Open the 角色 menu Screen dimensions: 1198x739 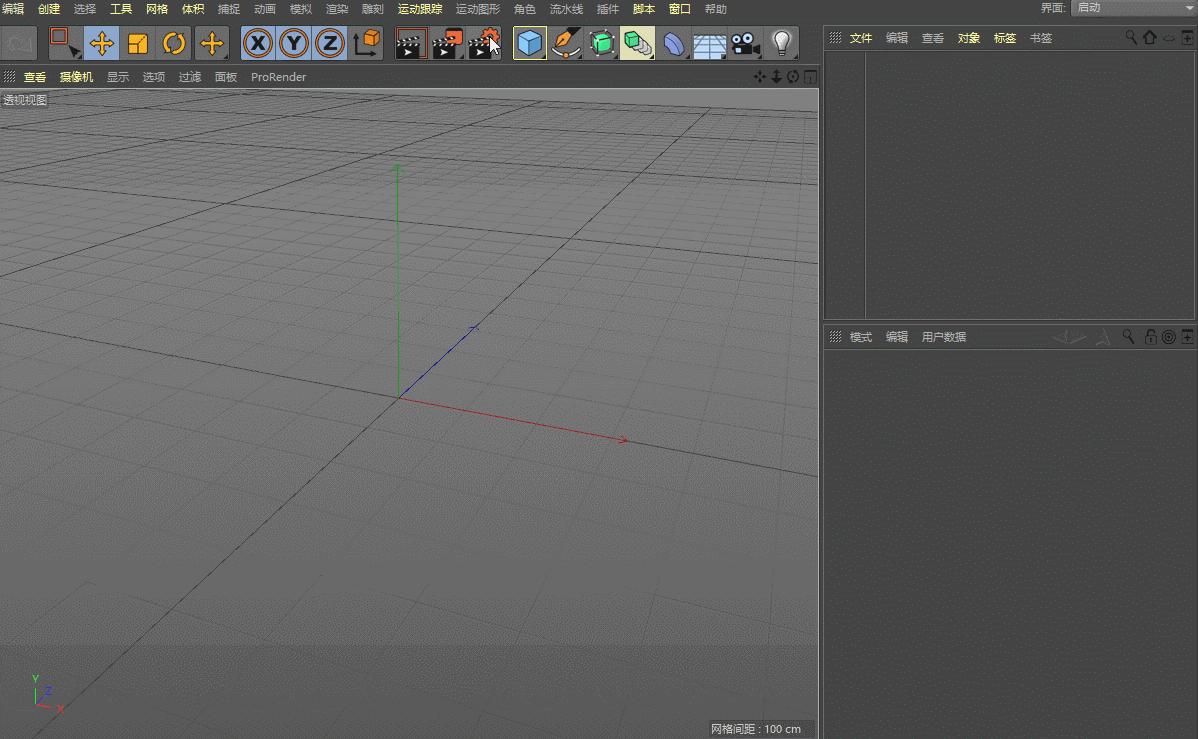coord(525,9)
